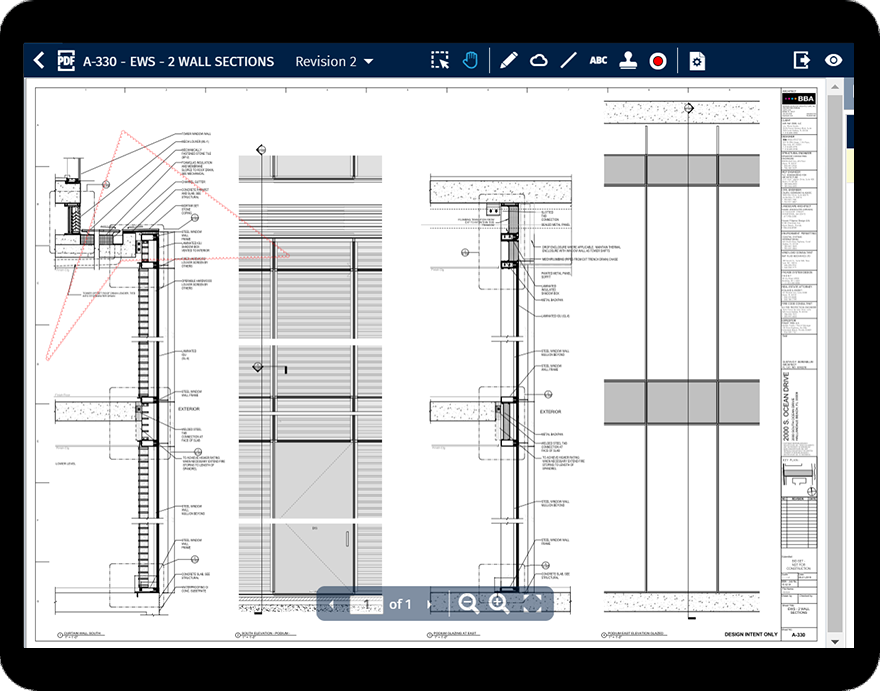Select the straight line annotation tool
This screenshot has height=691, width=880.
pyautogui.click(x=568, y=60)
